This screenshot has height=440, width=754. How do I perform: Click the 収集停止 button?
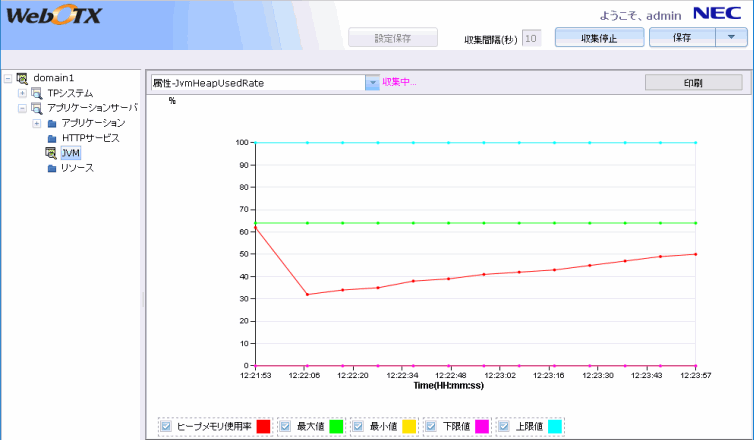tap(598, 38)
